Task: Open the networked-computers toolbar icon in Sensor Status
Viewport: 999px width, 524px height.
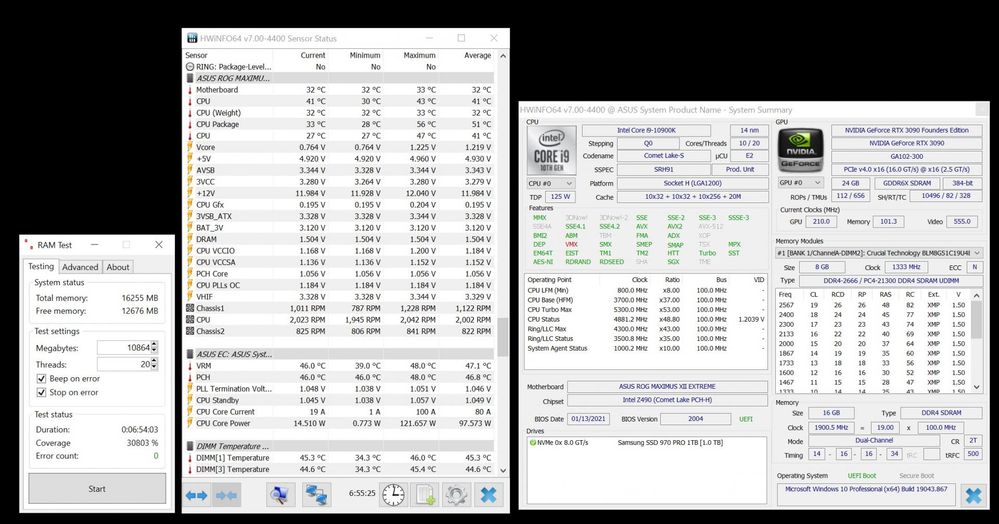Action: point(315,495)
